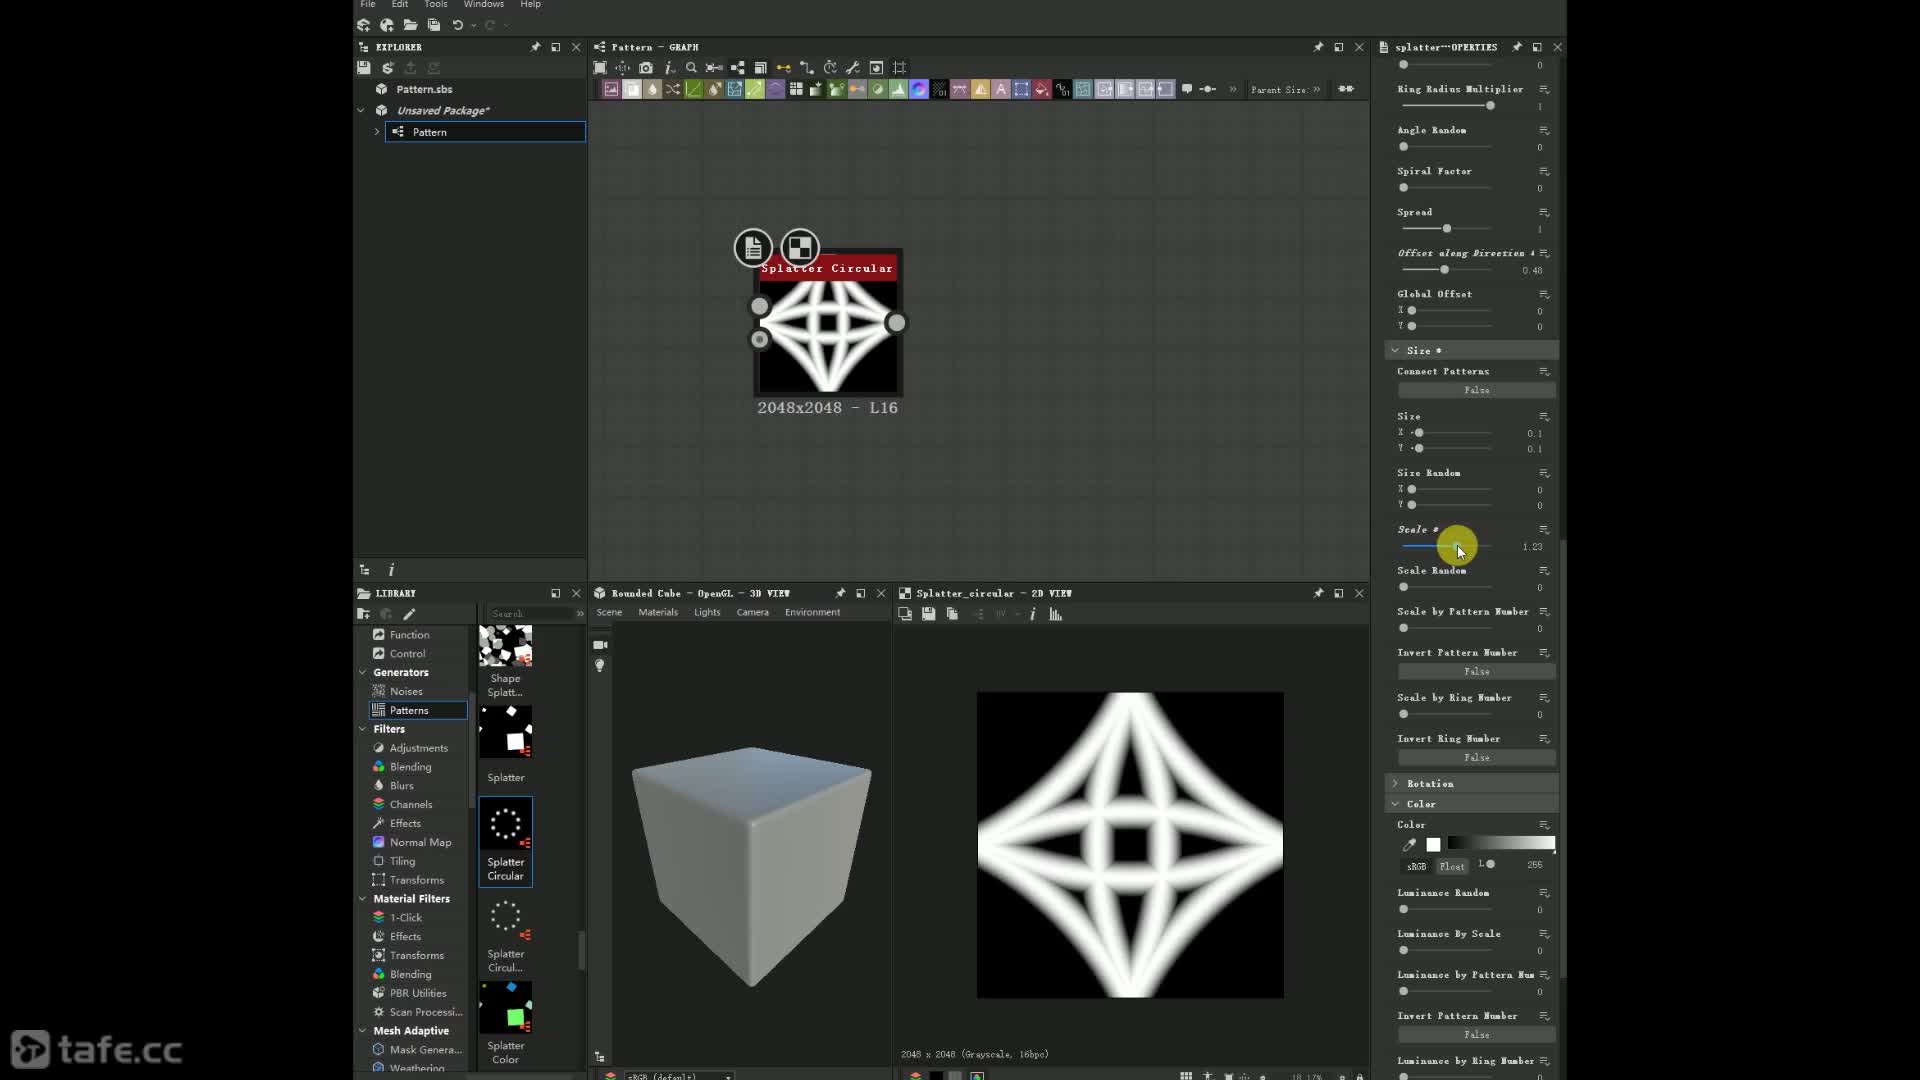Click the 3D view light bulb icon
Screen dimensions: 1920x1080
(x=600, y=666)
